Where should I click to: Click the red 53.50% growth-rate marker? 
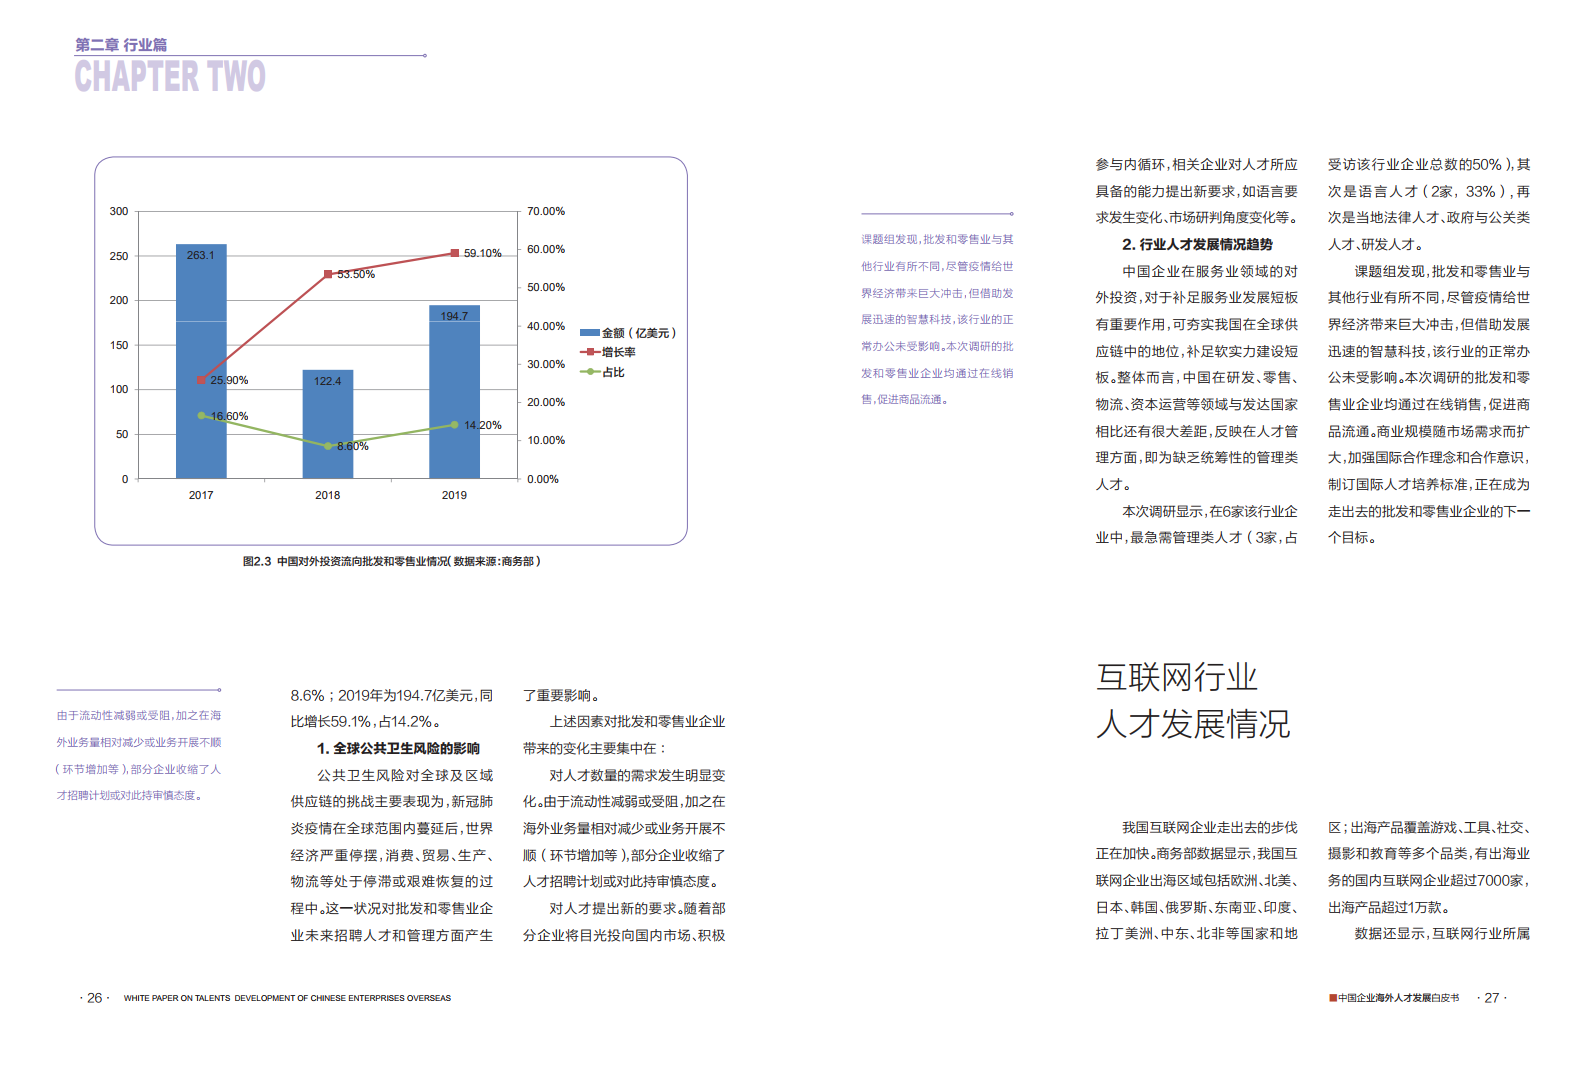pos(328,274)
